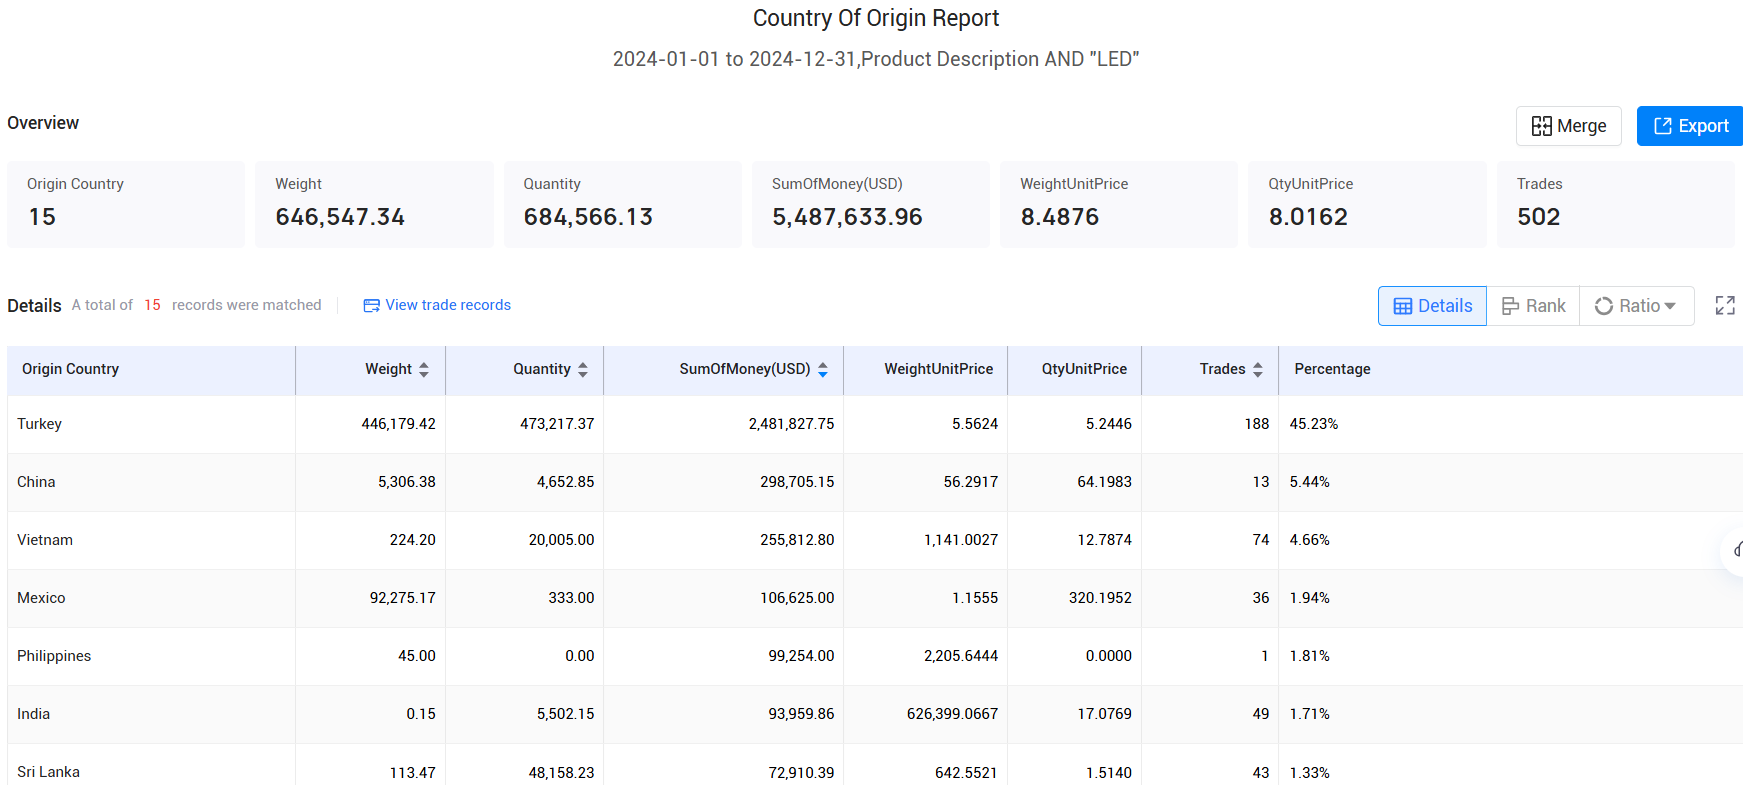Screen dimensions: 1743x785
Task: Open the Ratio dropdown
Action: coord(1636,306)
